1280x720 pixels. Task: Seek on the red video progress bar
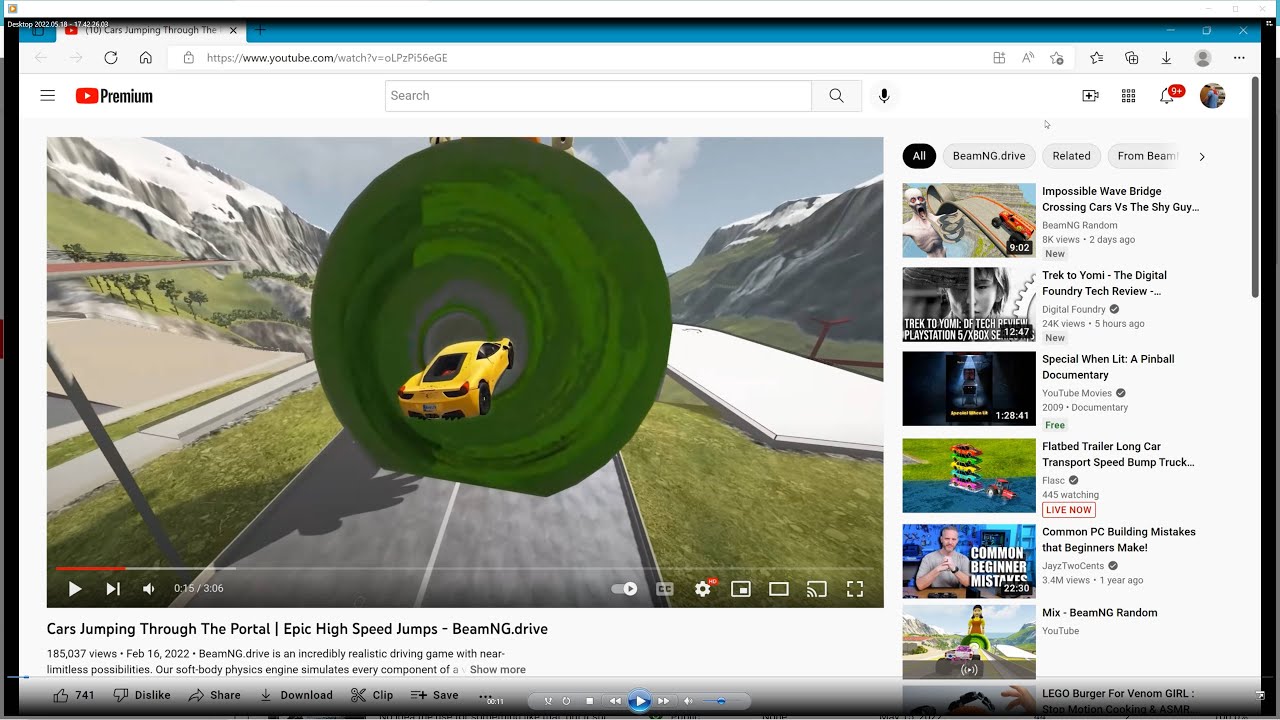point(90,568)
